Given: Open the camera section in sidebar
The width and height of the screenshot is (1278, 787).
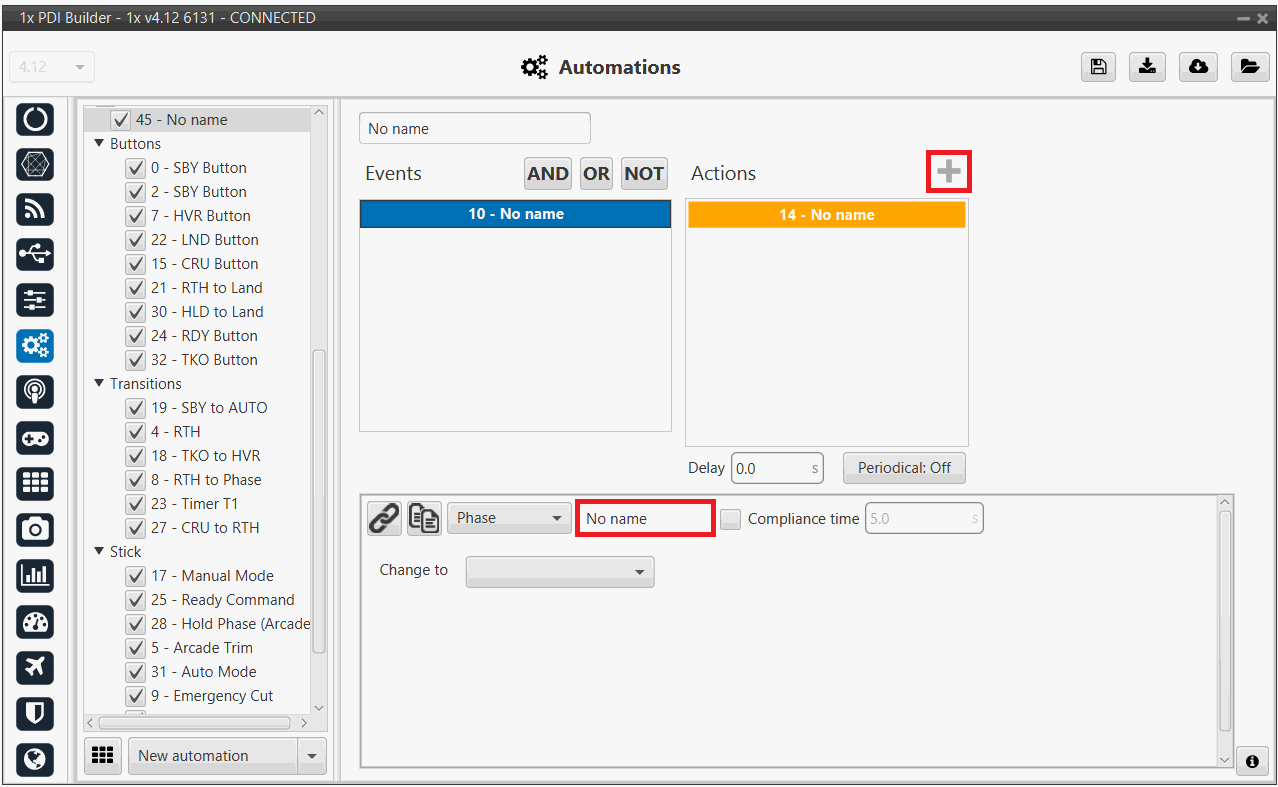Looking at the screenshot, I should click(x=36, y=529).
